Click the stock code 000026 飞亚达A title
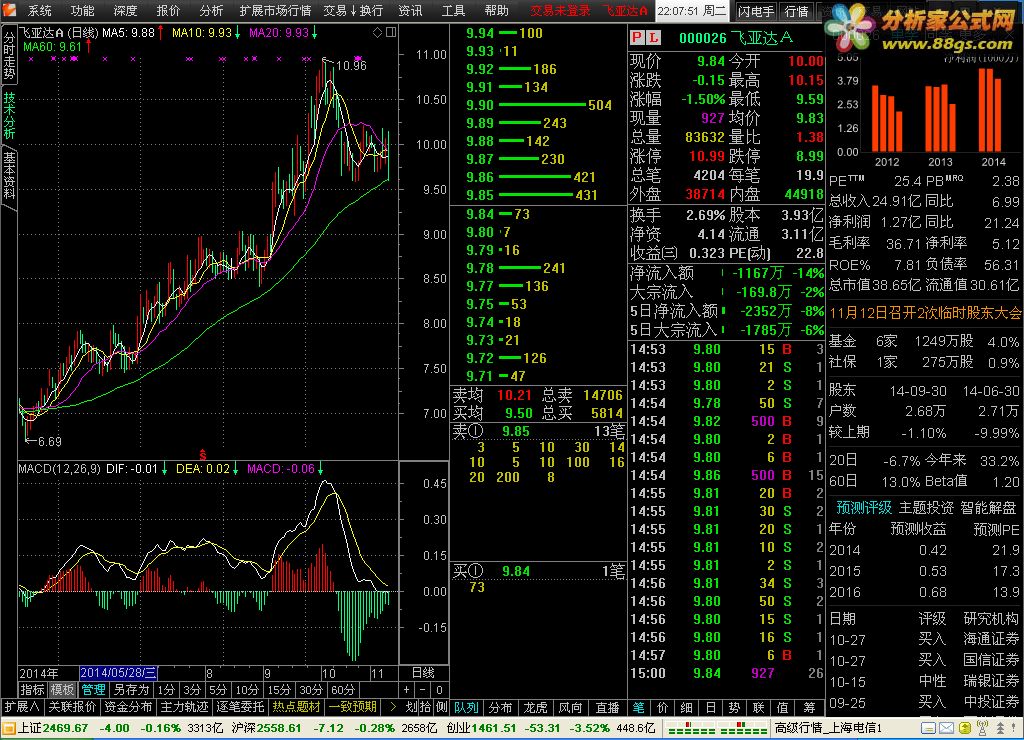 [736, 38]
